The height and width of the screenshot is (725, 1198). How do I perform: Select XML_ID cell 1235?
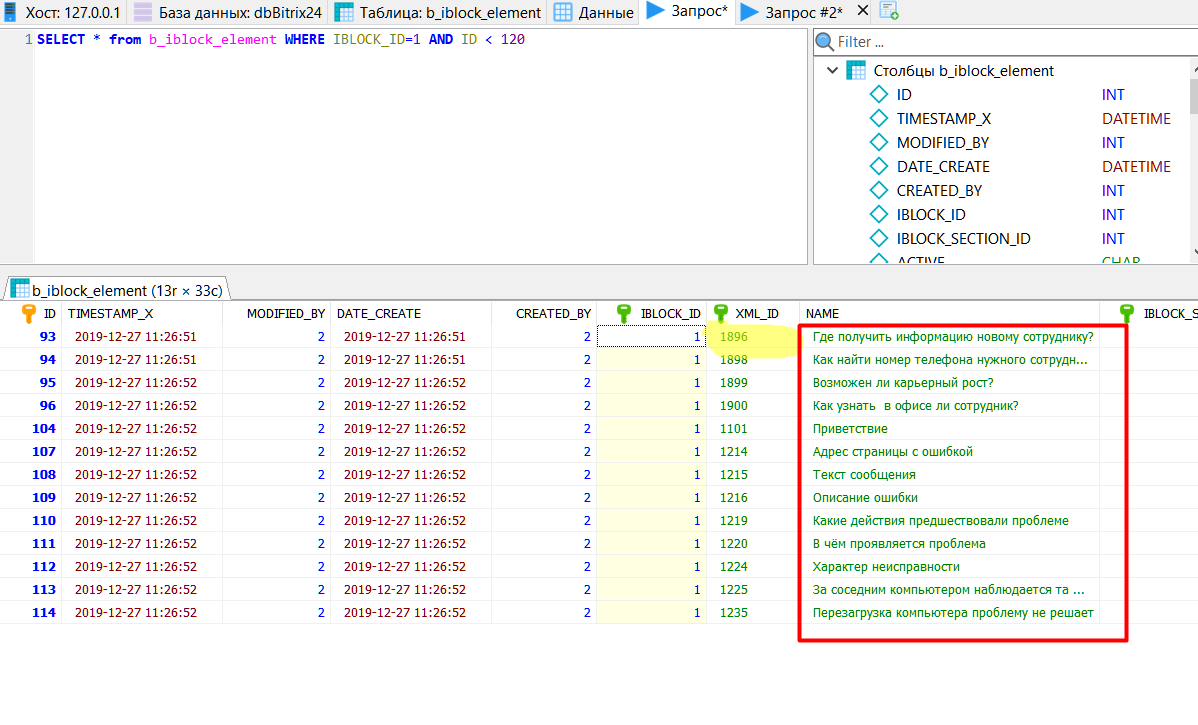753,612
